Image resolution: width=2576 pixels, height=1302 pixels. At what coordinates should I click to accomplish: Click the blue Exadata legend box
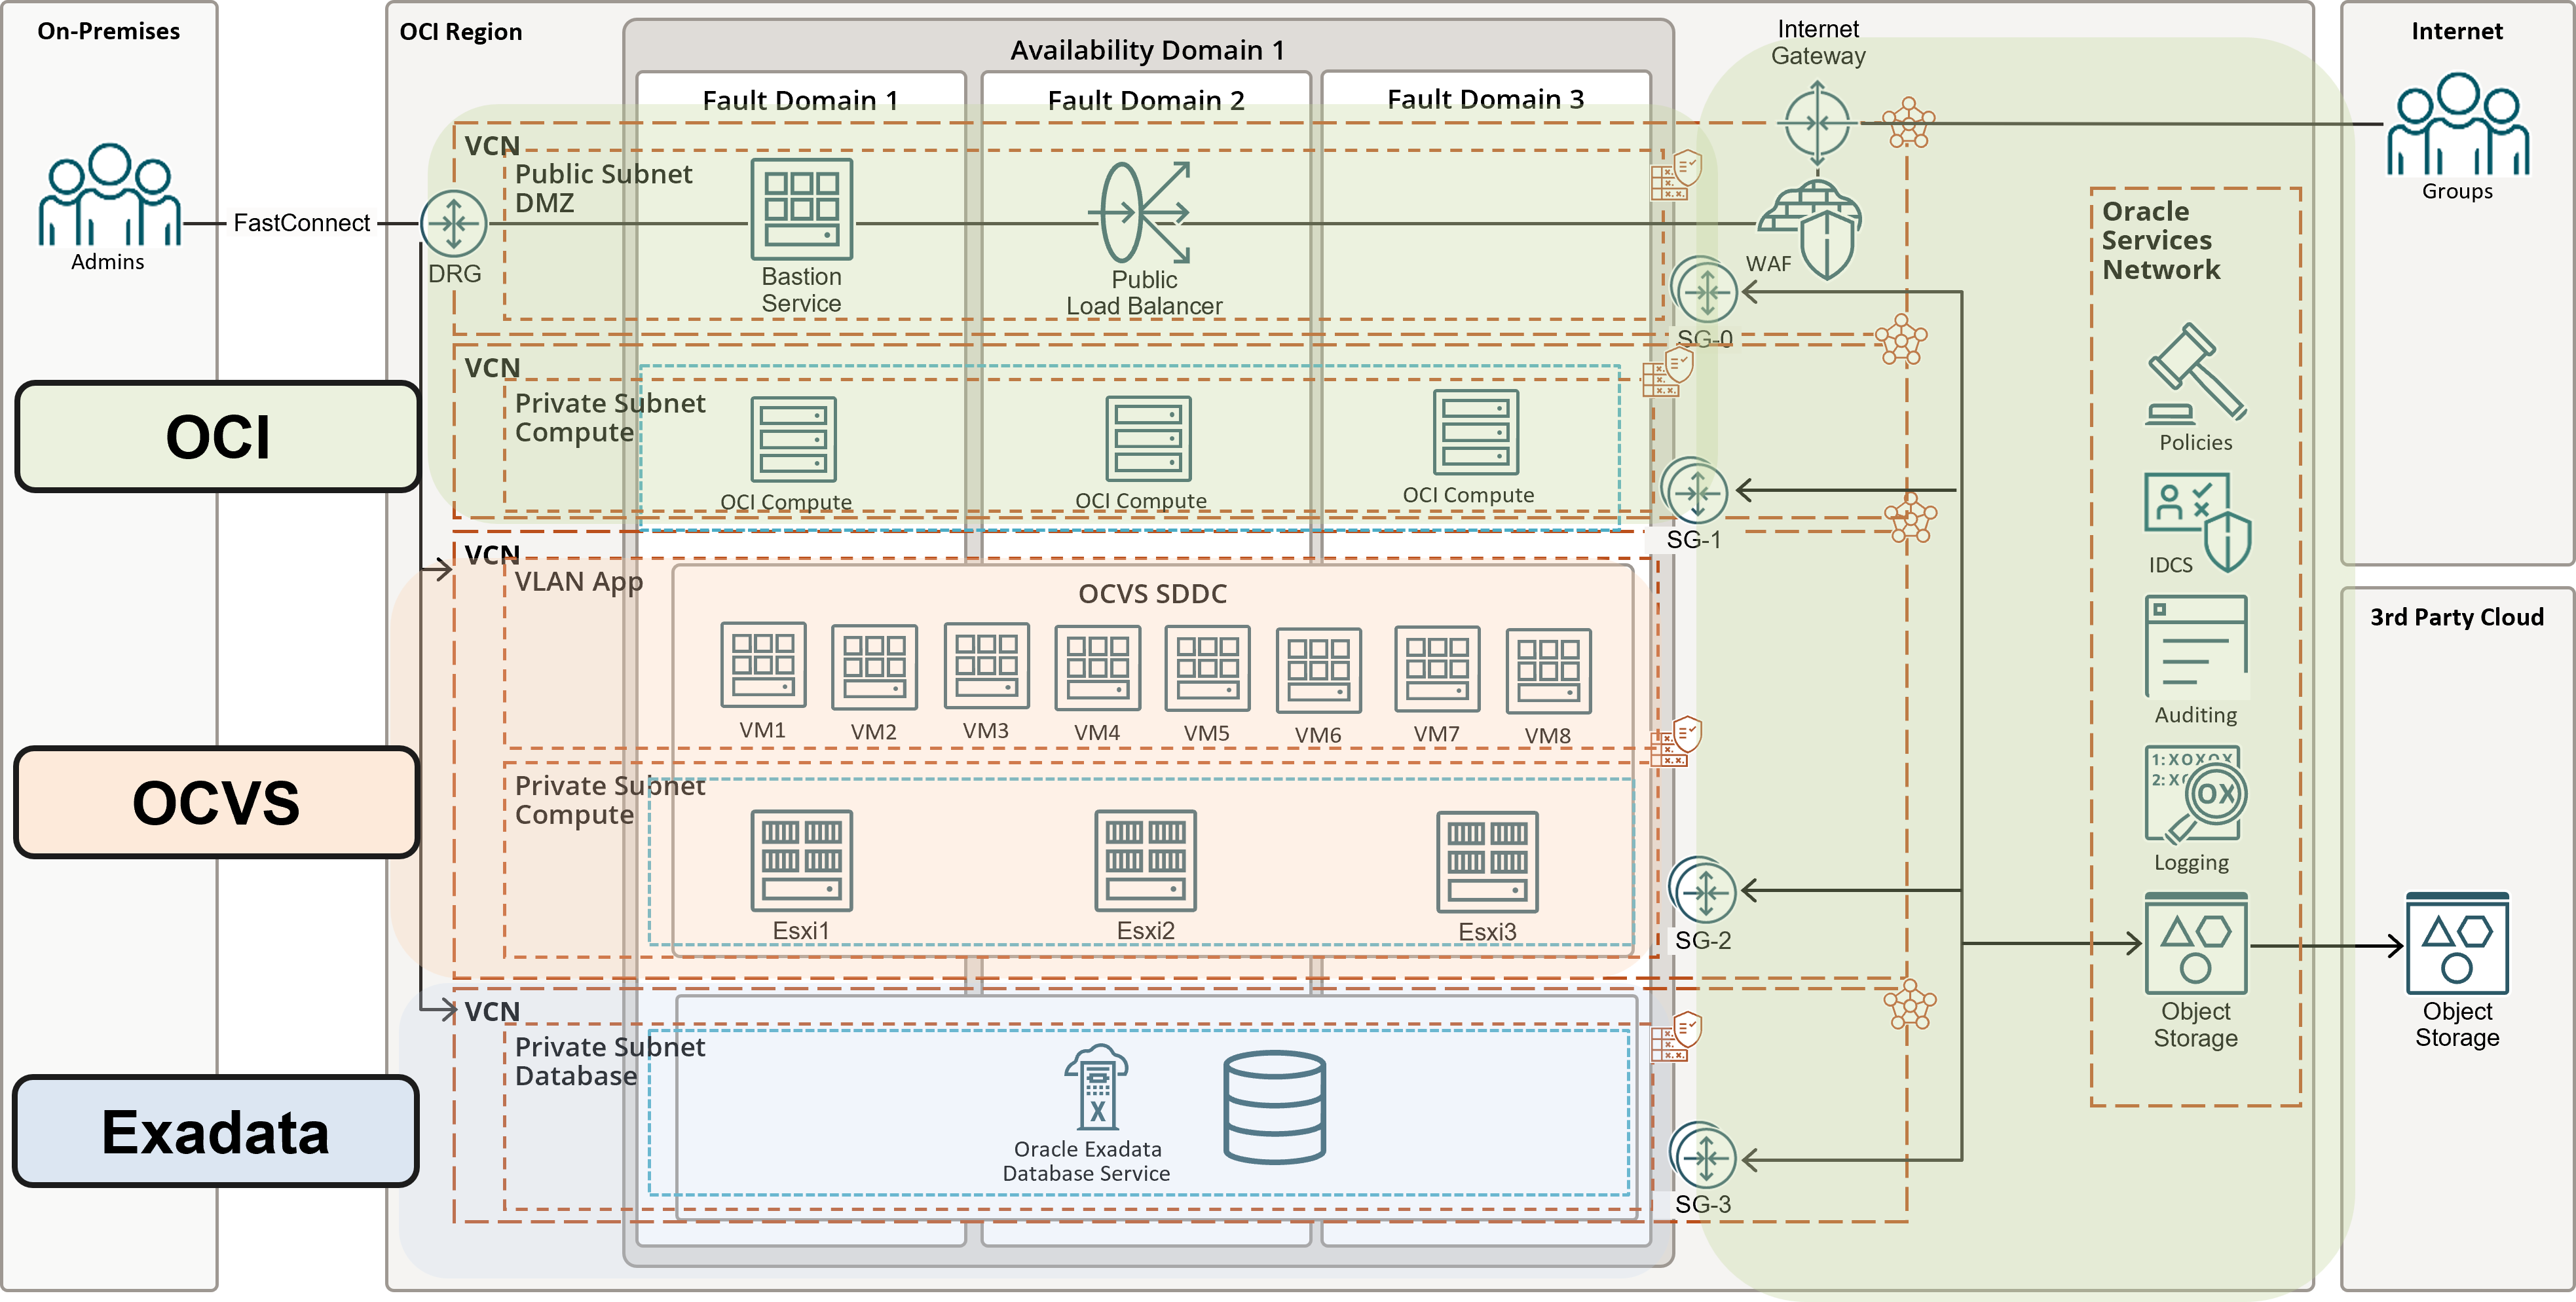(216, 1131)
